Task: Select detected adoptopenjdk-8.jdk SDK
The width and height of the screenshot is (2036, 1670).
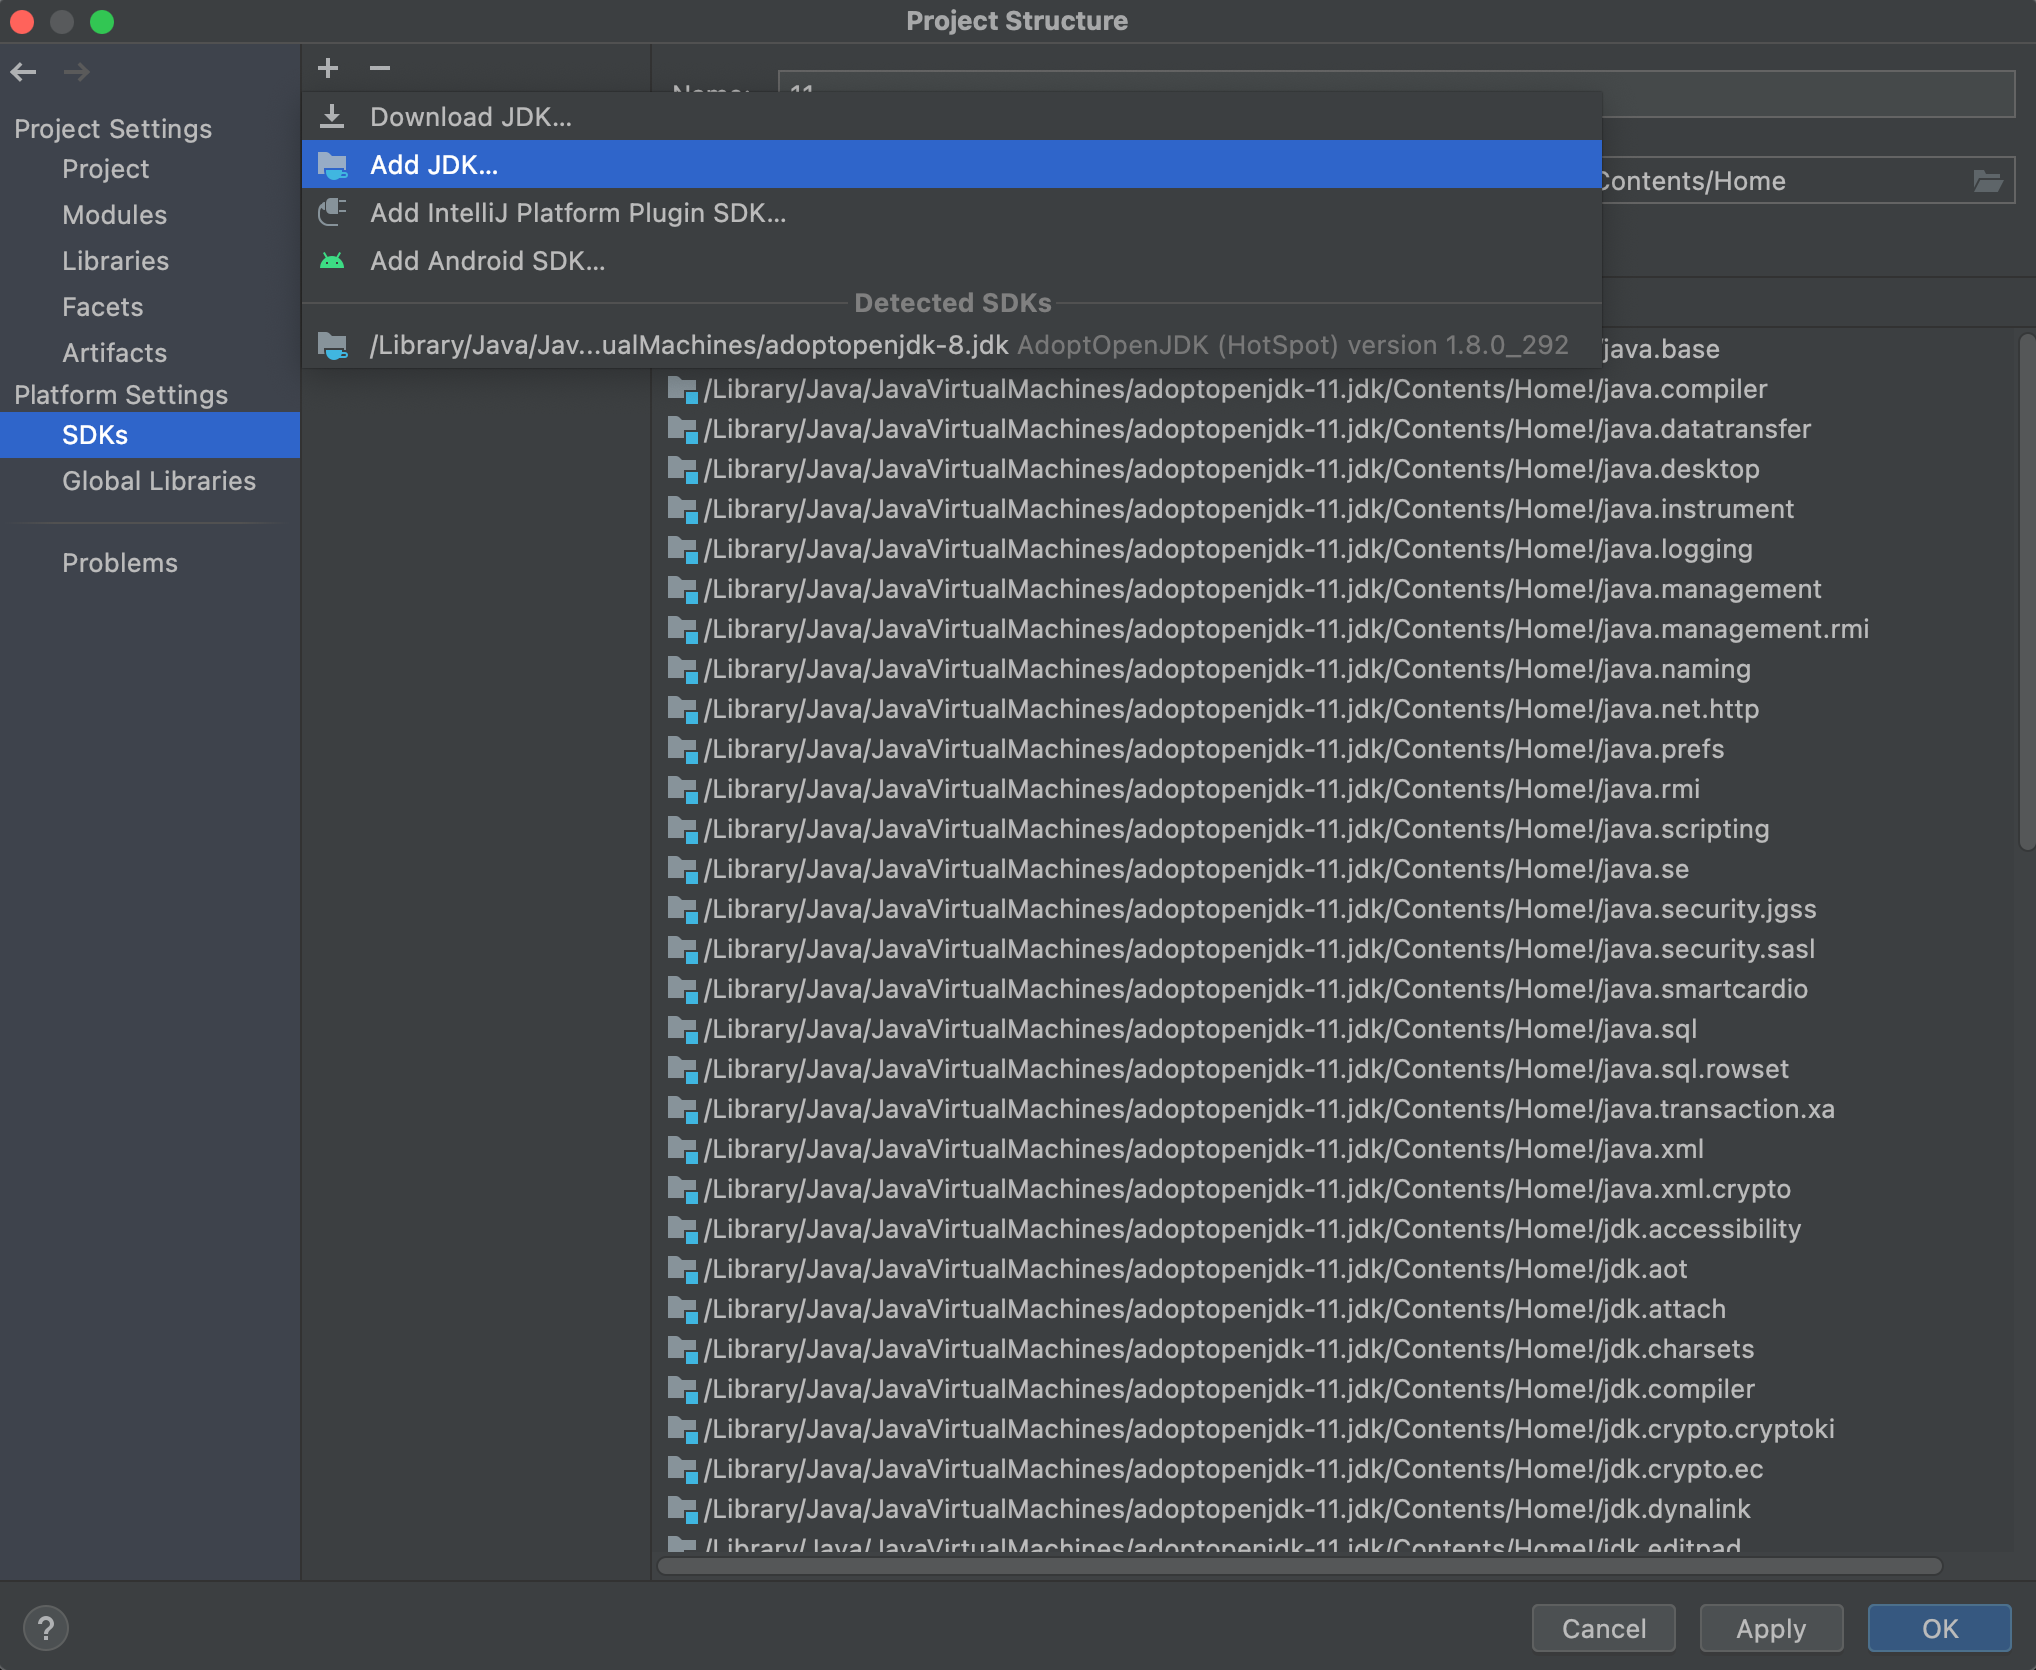Action: [688, 346]
